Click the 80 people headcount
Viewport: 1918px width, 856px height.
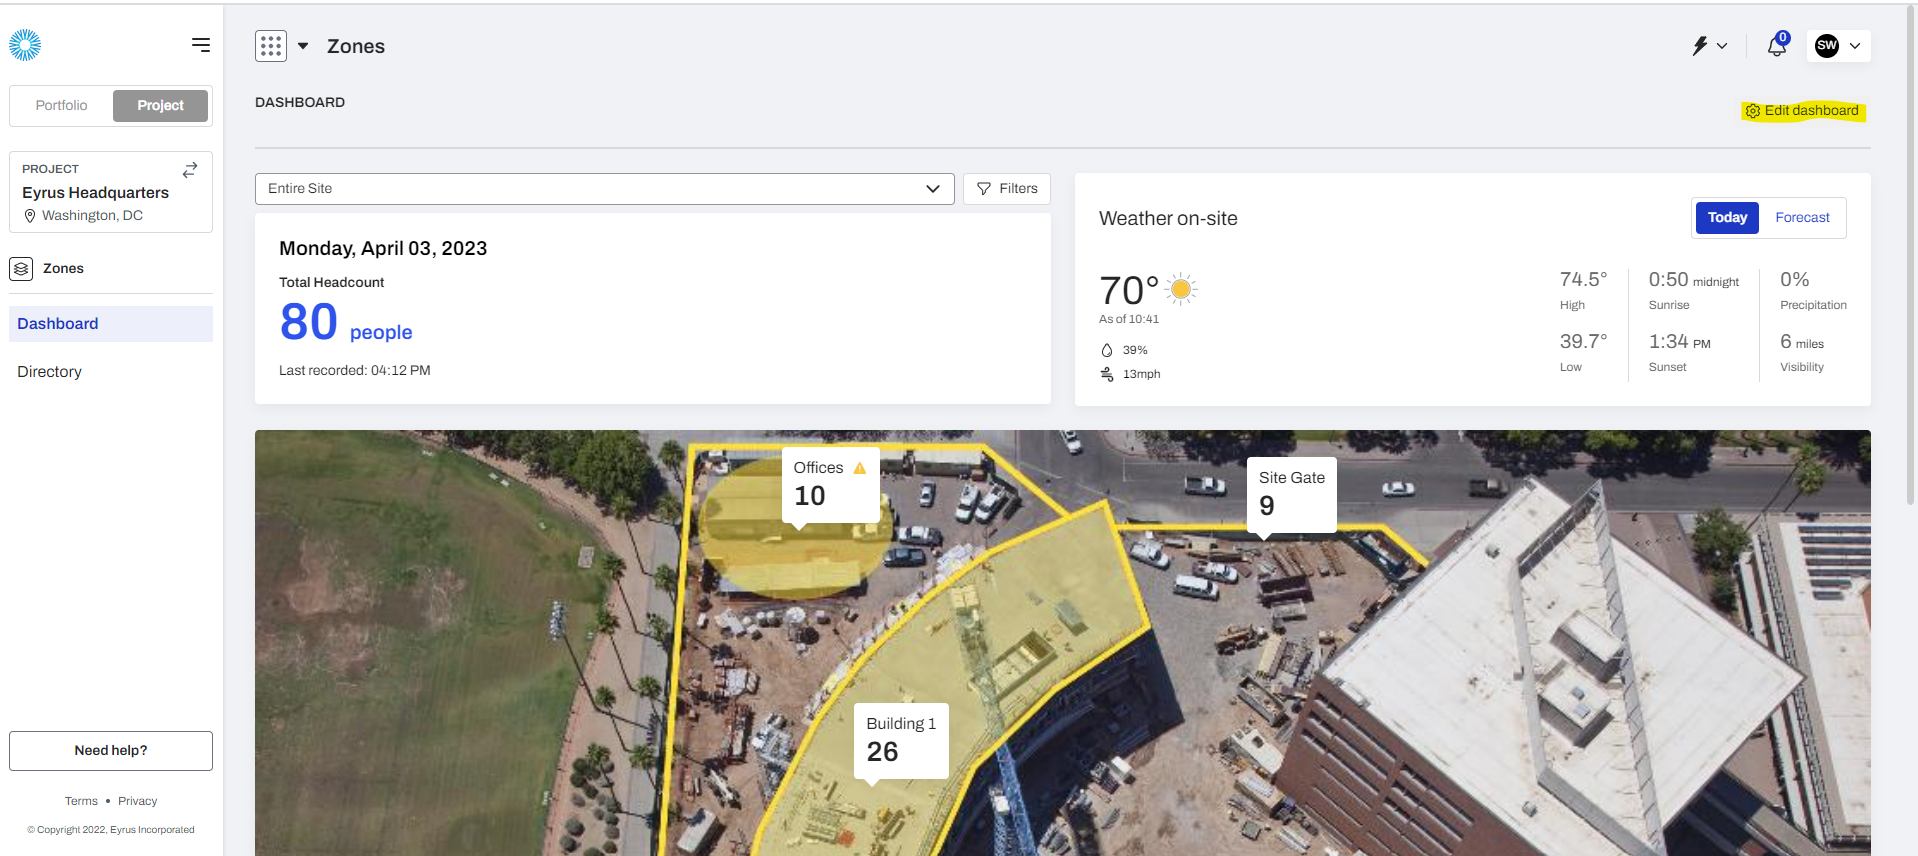[346, 323]
